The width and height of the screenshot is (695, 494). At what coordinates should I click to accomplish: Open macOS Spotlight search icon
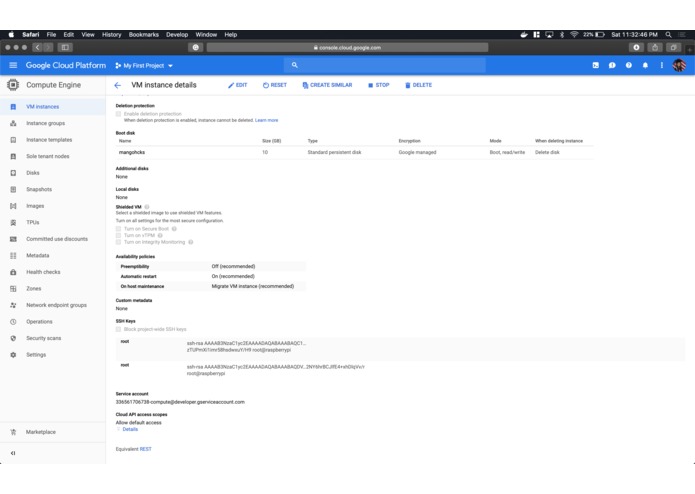tap(668, 35)
